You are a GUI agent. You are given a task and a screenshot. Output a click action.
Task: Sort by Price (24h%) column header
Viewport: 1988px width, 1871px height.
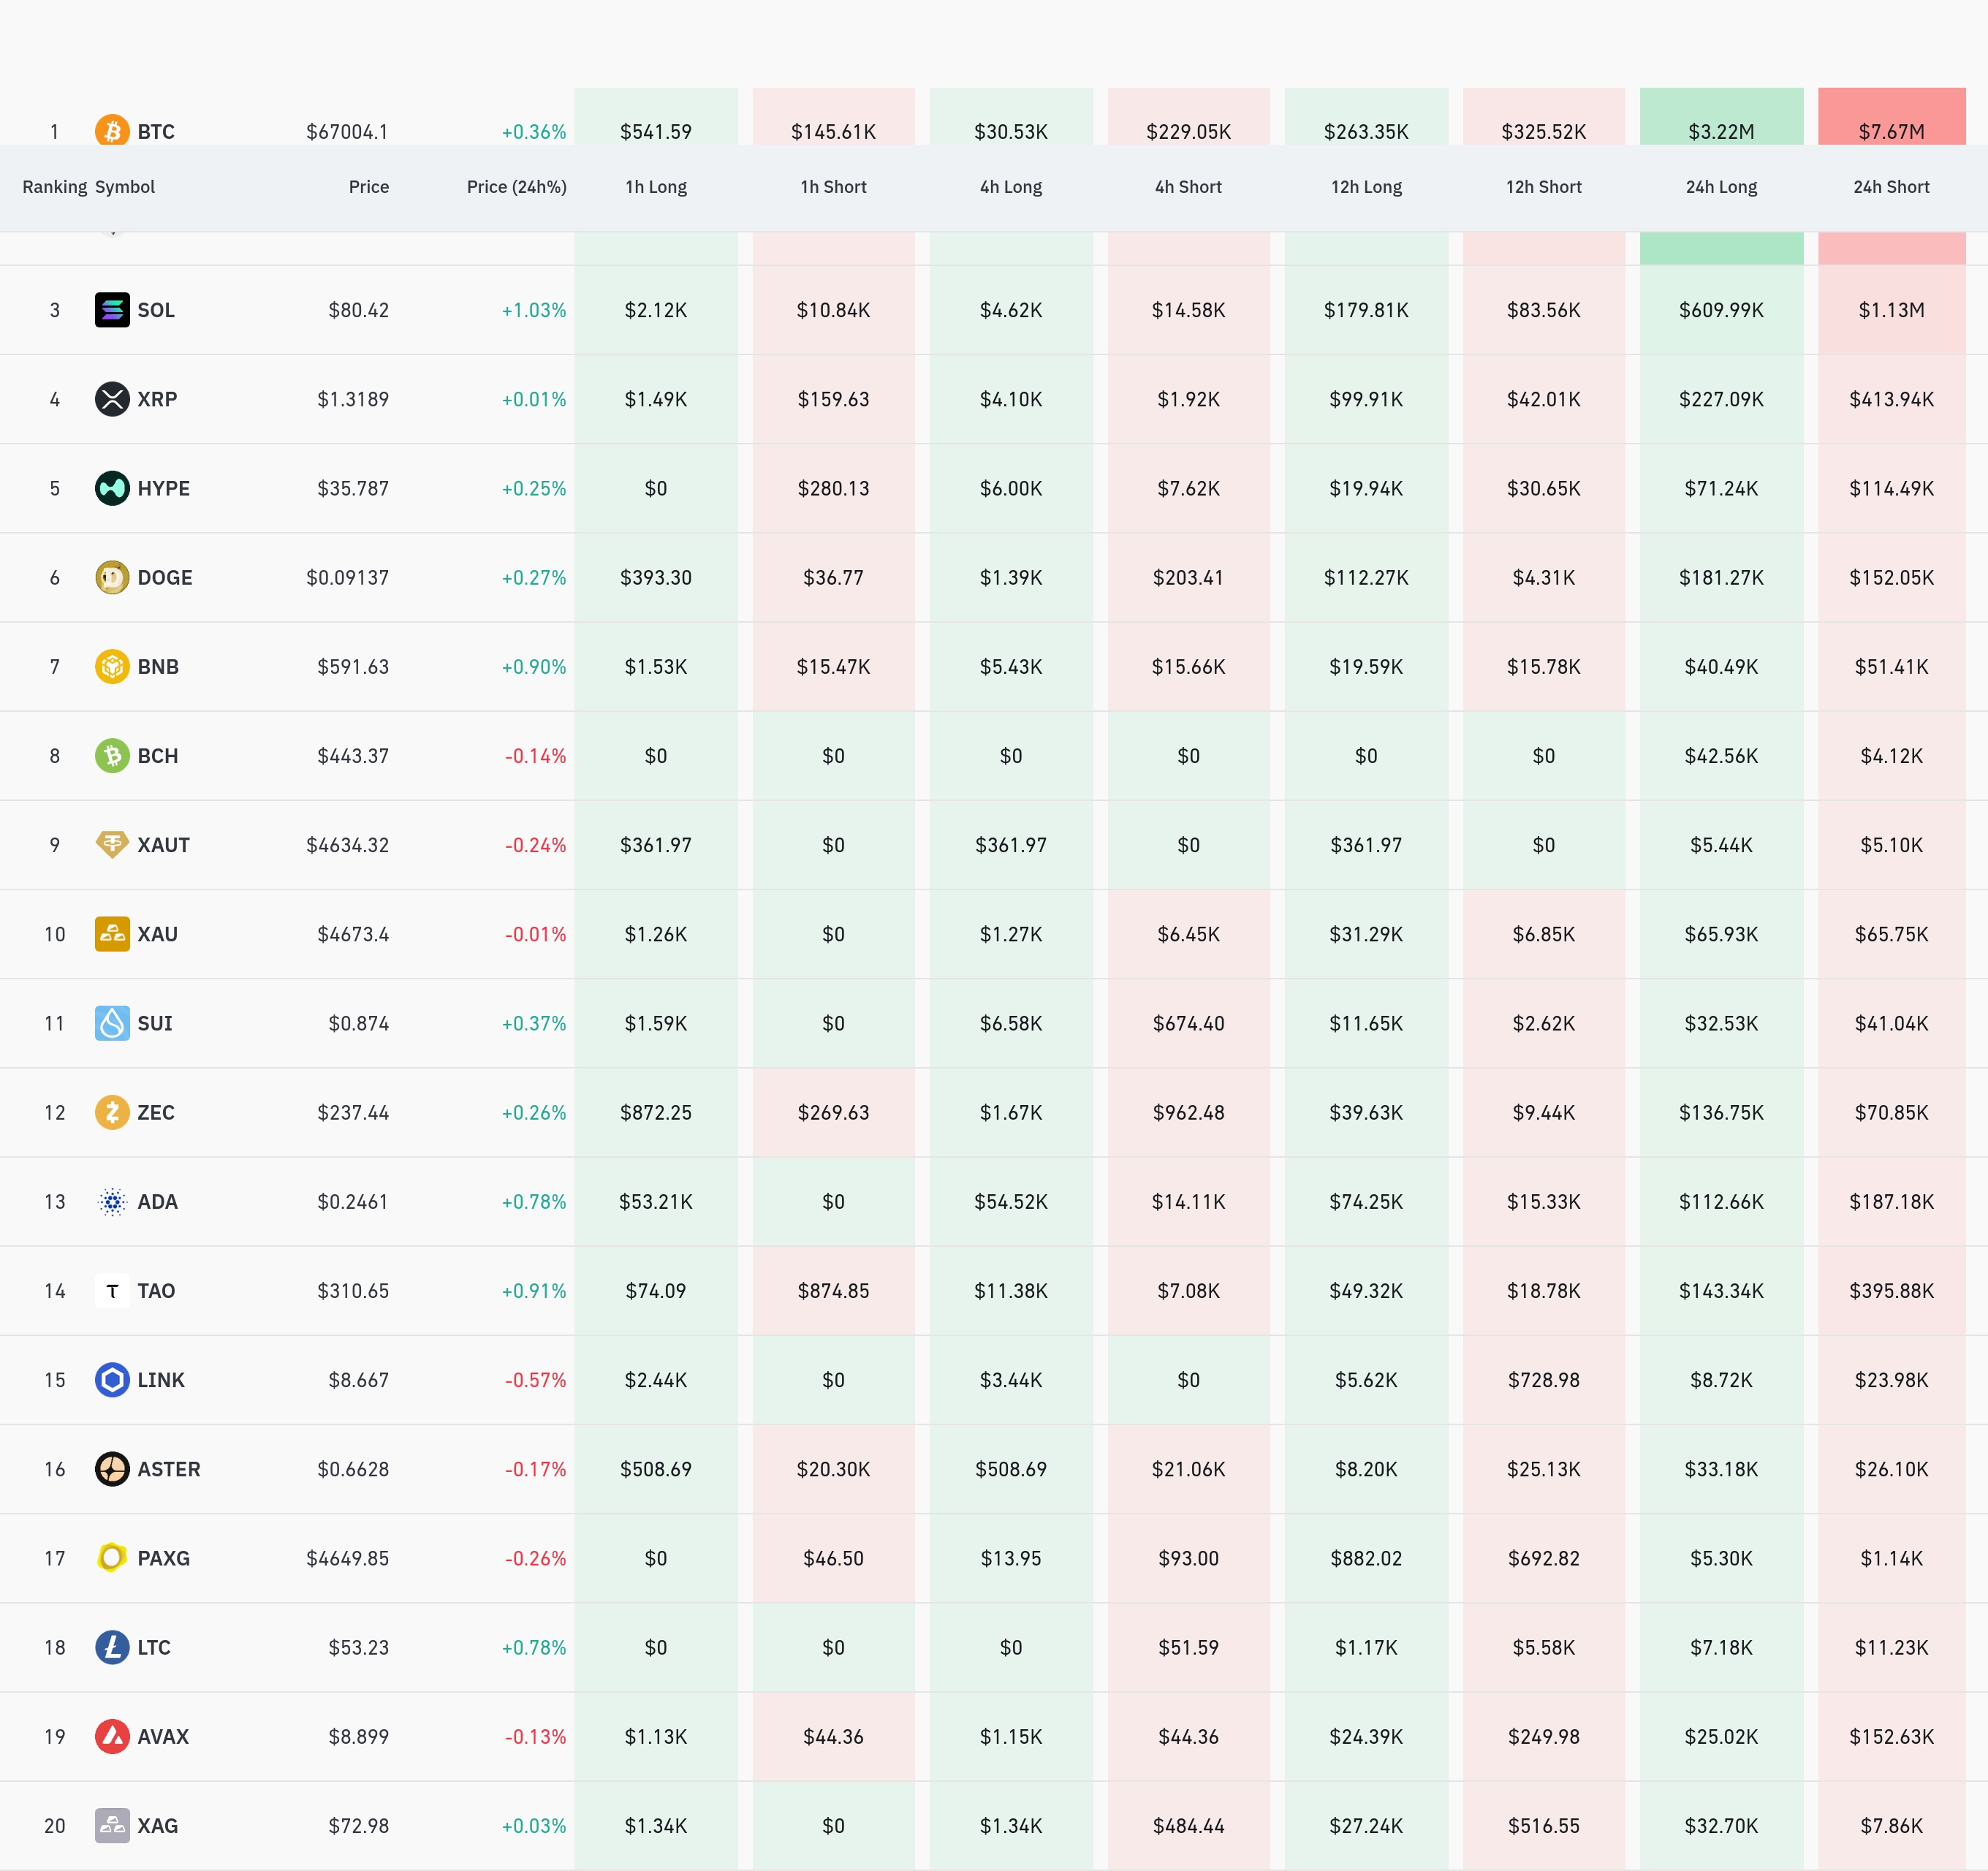point(516,187)
